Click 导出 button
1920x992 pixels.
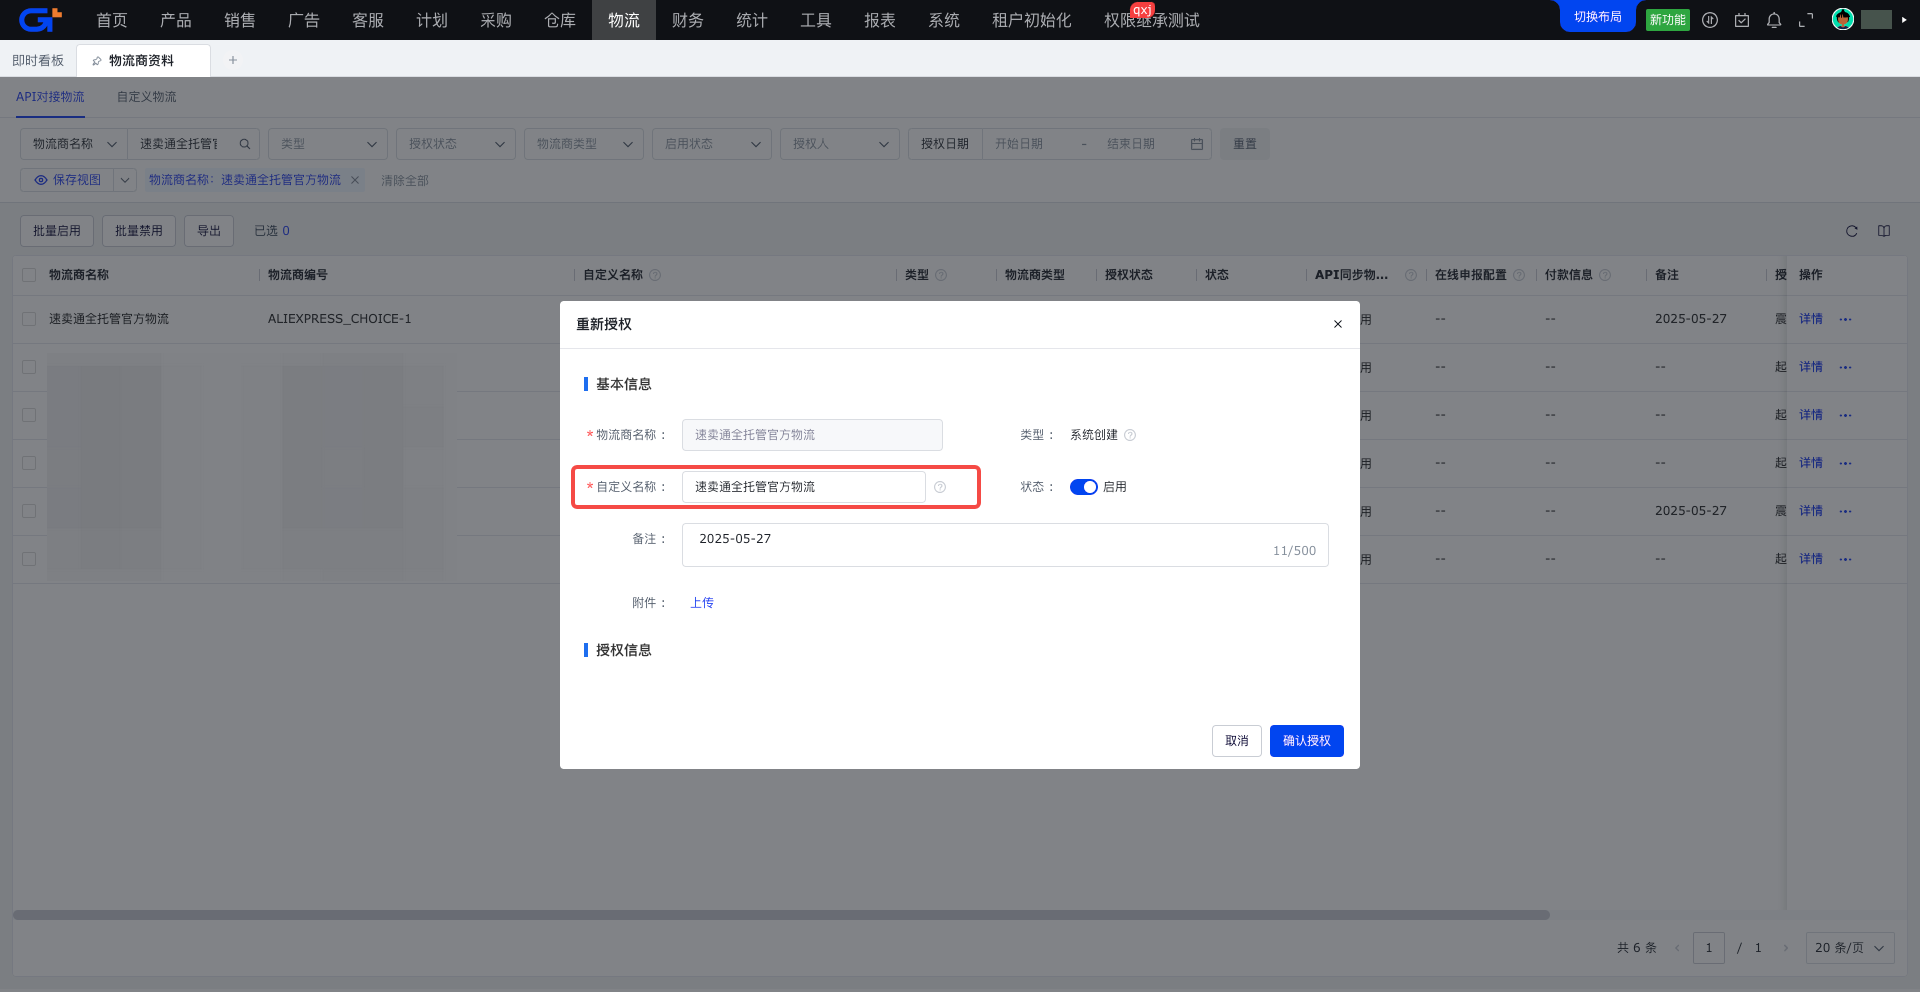[x=209, y=231]
